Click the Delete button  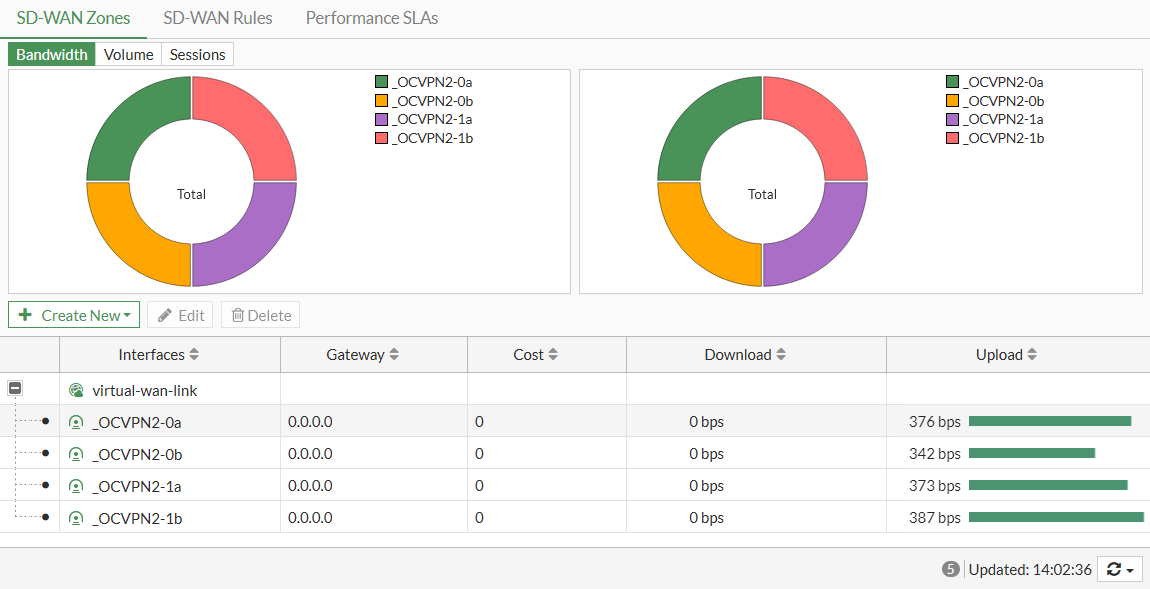tap(260, 315)
